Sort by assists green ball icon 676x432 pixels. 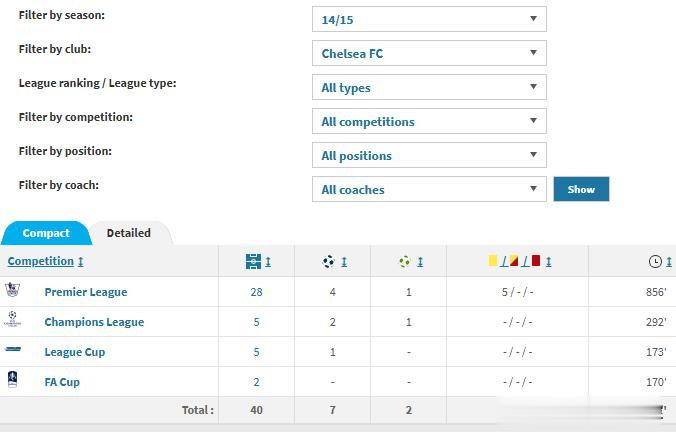[x=404, y=262]
